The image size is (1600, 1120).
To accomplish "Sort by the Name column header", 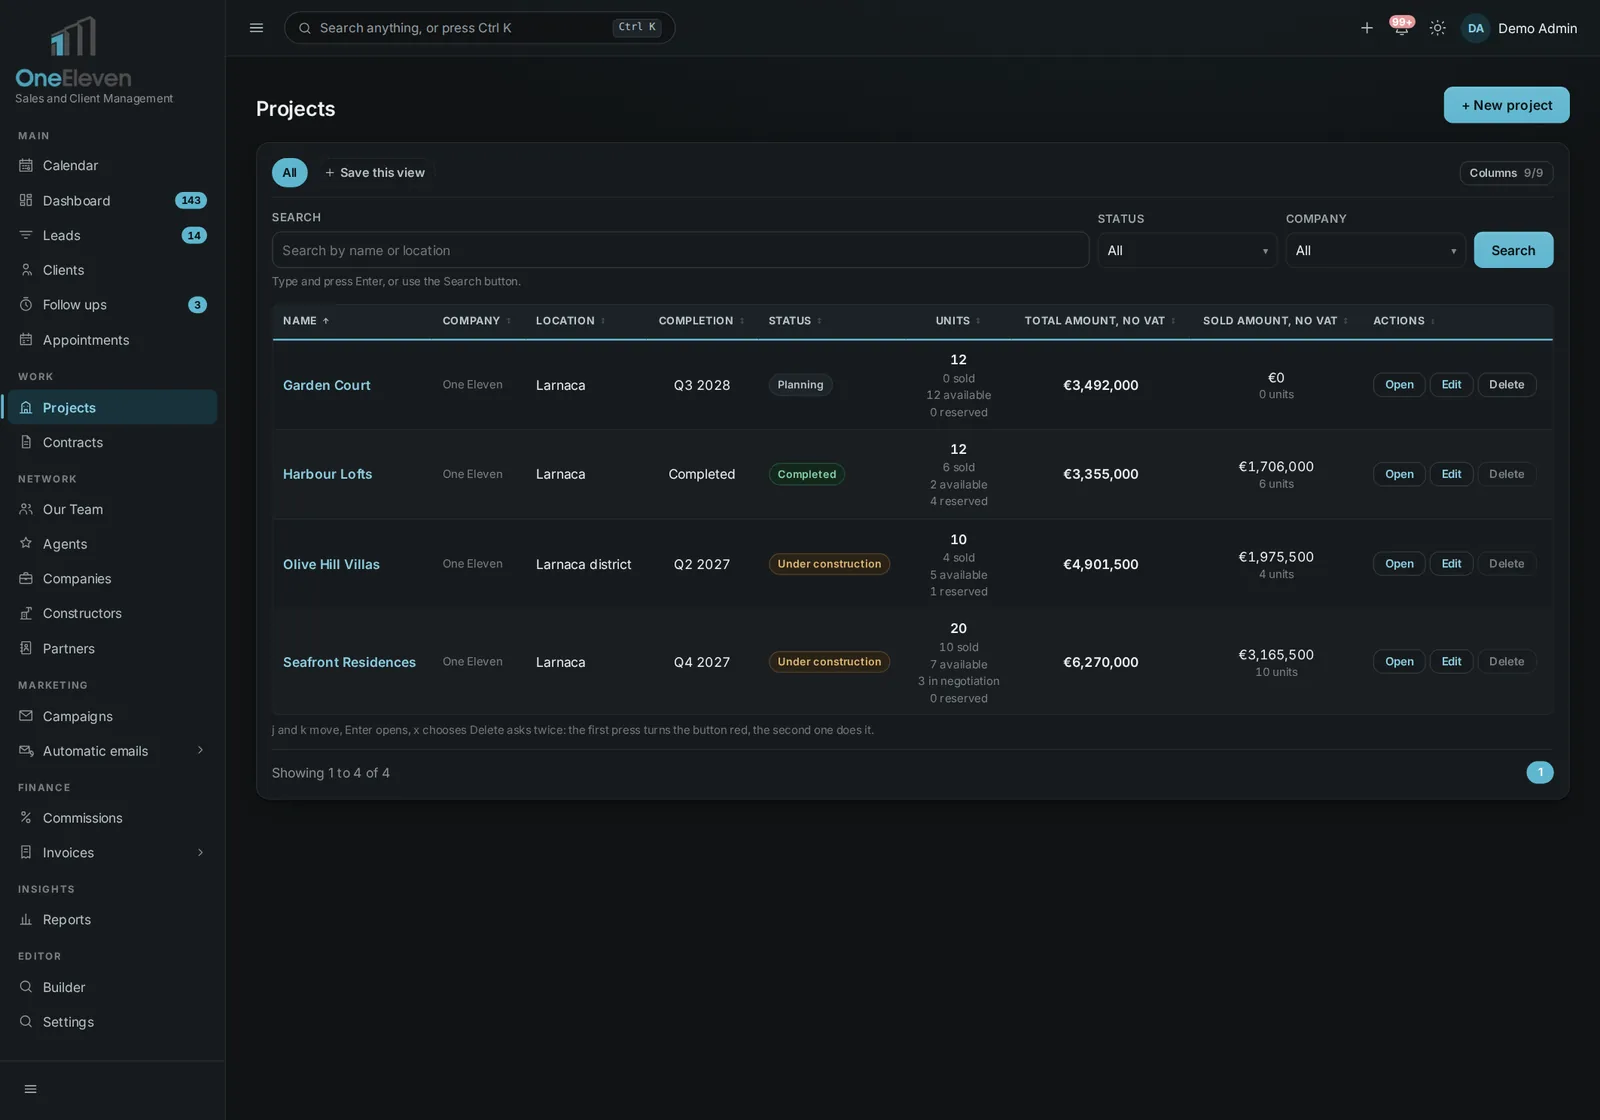I will (306, 321).
